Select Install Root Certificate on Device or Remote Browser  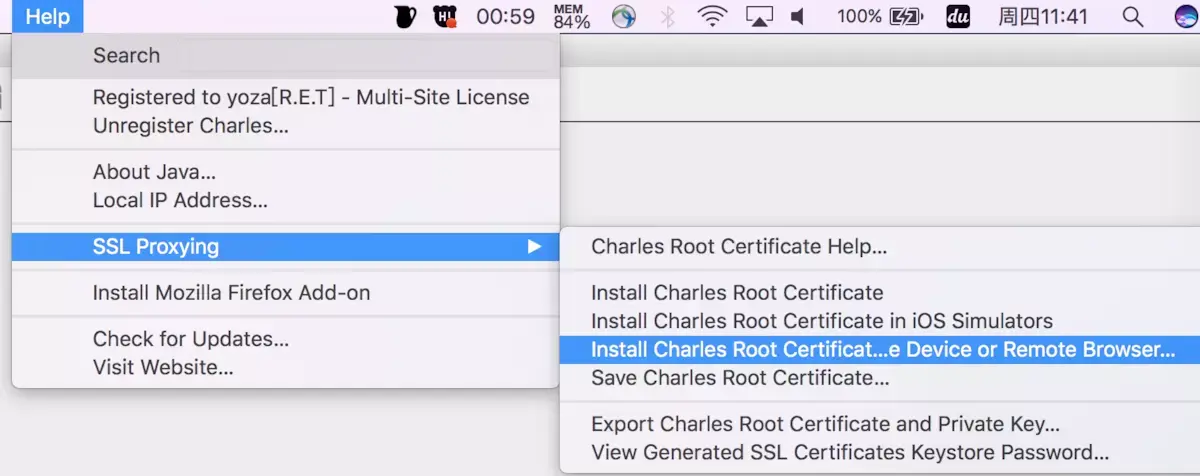tap(880, 350)
